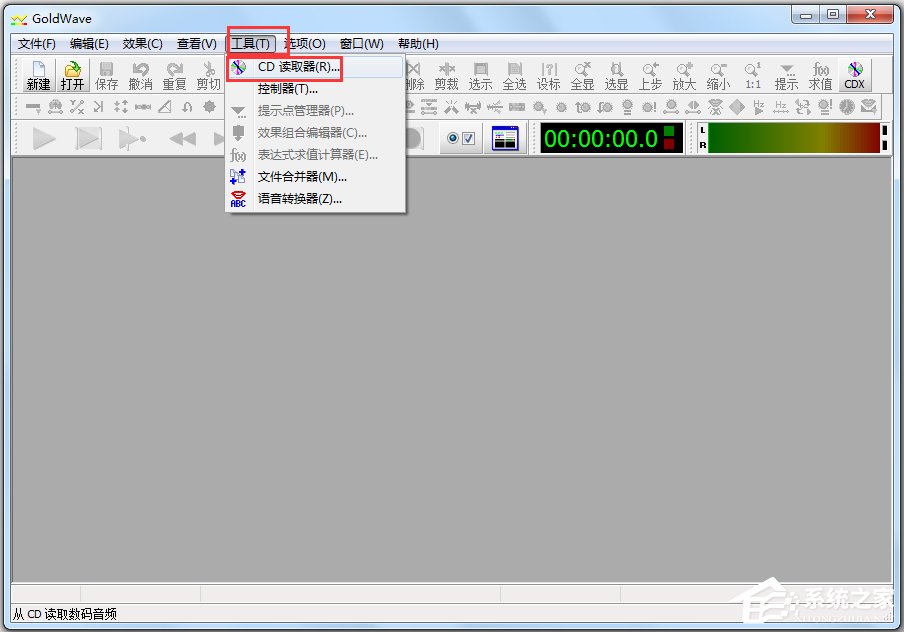The height and width of the screenshot is (632, 904).
Task: Click the 打开 (Open) folder icon
Action: 73,76
